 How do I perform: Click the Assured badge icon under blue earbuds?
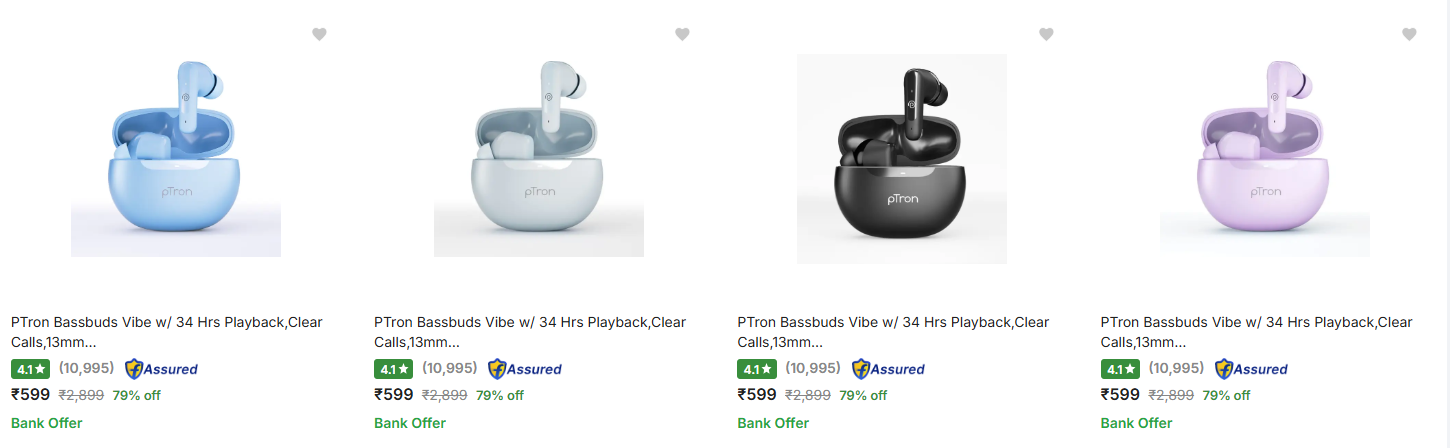click(x=161, y=369)
